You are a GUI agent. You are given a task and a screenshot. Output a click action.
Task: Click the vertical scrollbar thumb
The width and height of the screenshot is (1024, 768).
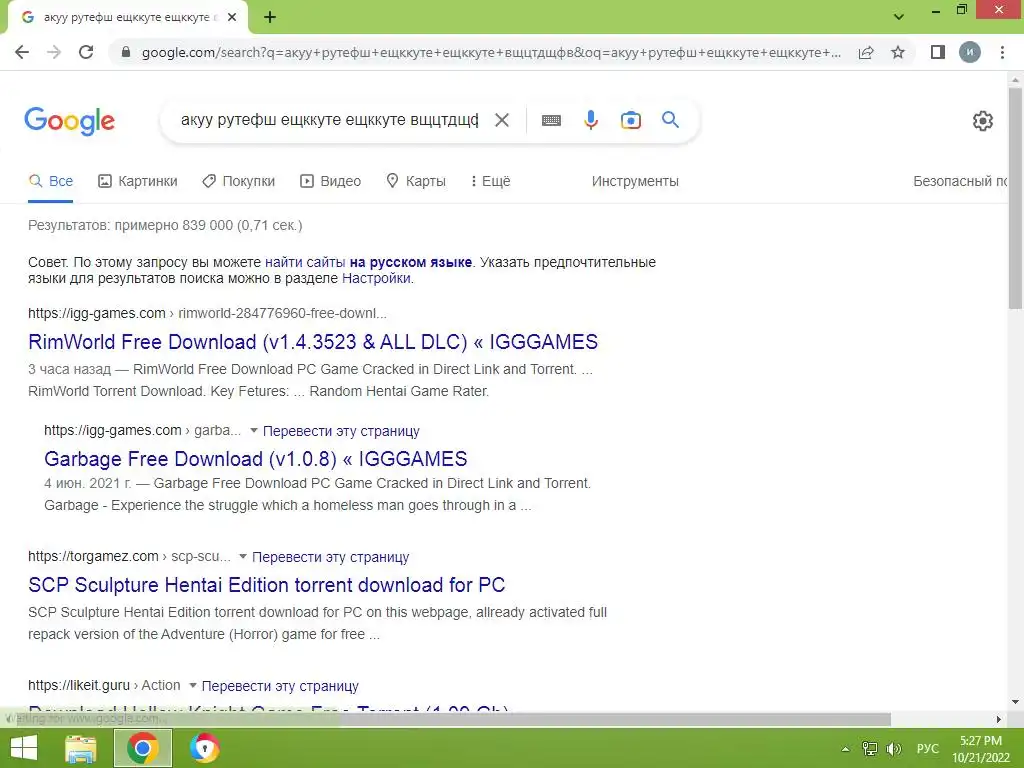point(1015,198)
